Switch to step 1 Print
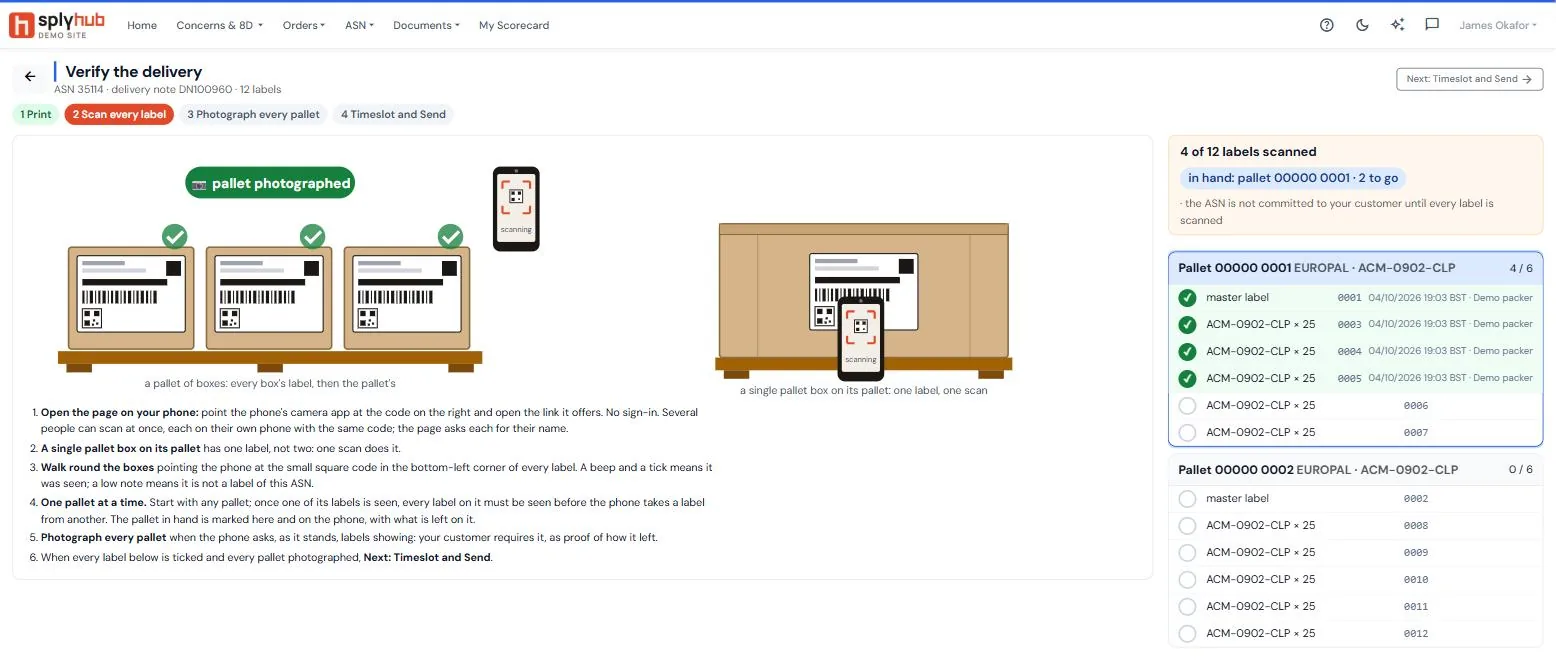Image resolution: width=1556 pixels, height=660 pixels. coord(36,114)
